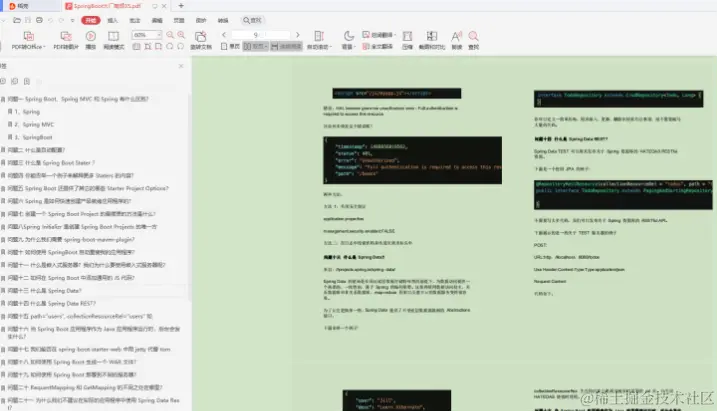Start slideshow with 播放 button

(90, 40)
